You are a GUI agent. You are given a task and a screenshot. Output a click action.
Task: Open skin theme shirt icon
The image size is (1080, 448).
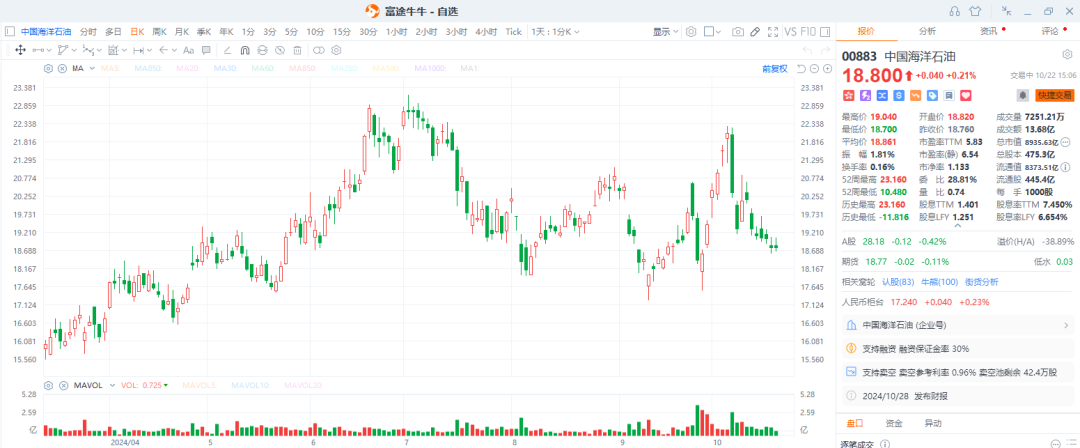975,10
